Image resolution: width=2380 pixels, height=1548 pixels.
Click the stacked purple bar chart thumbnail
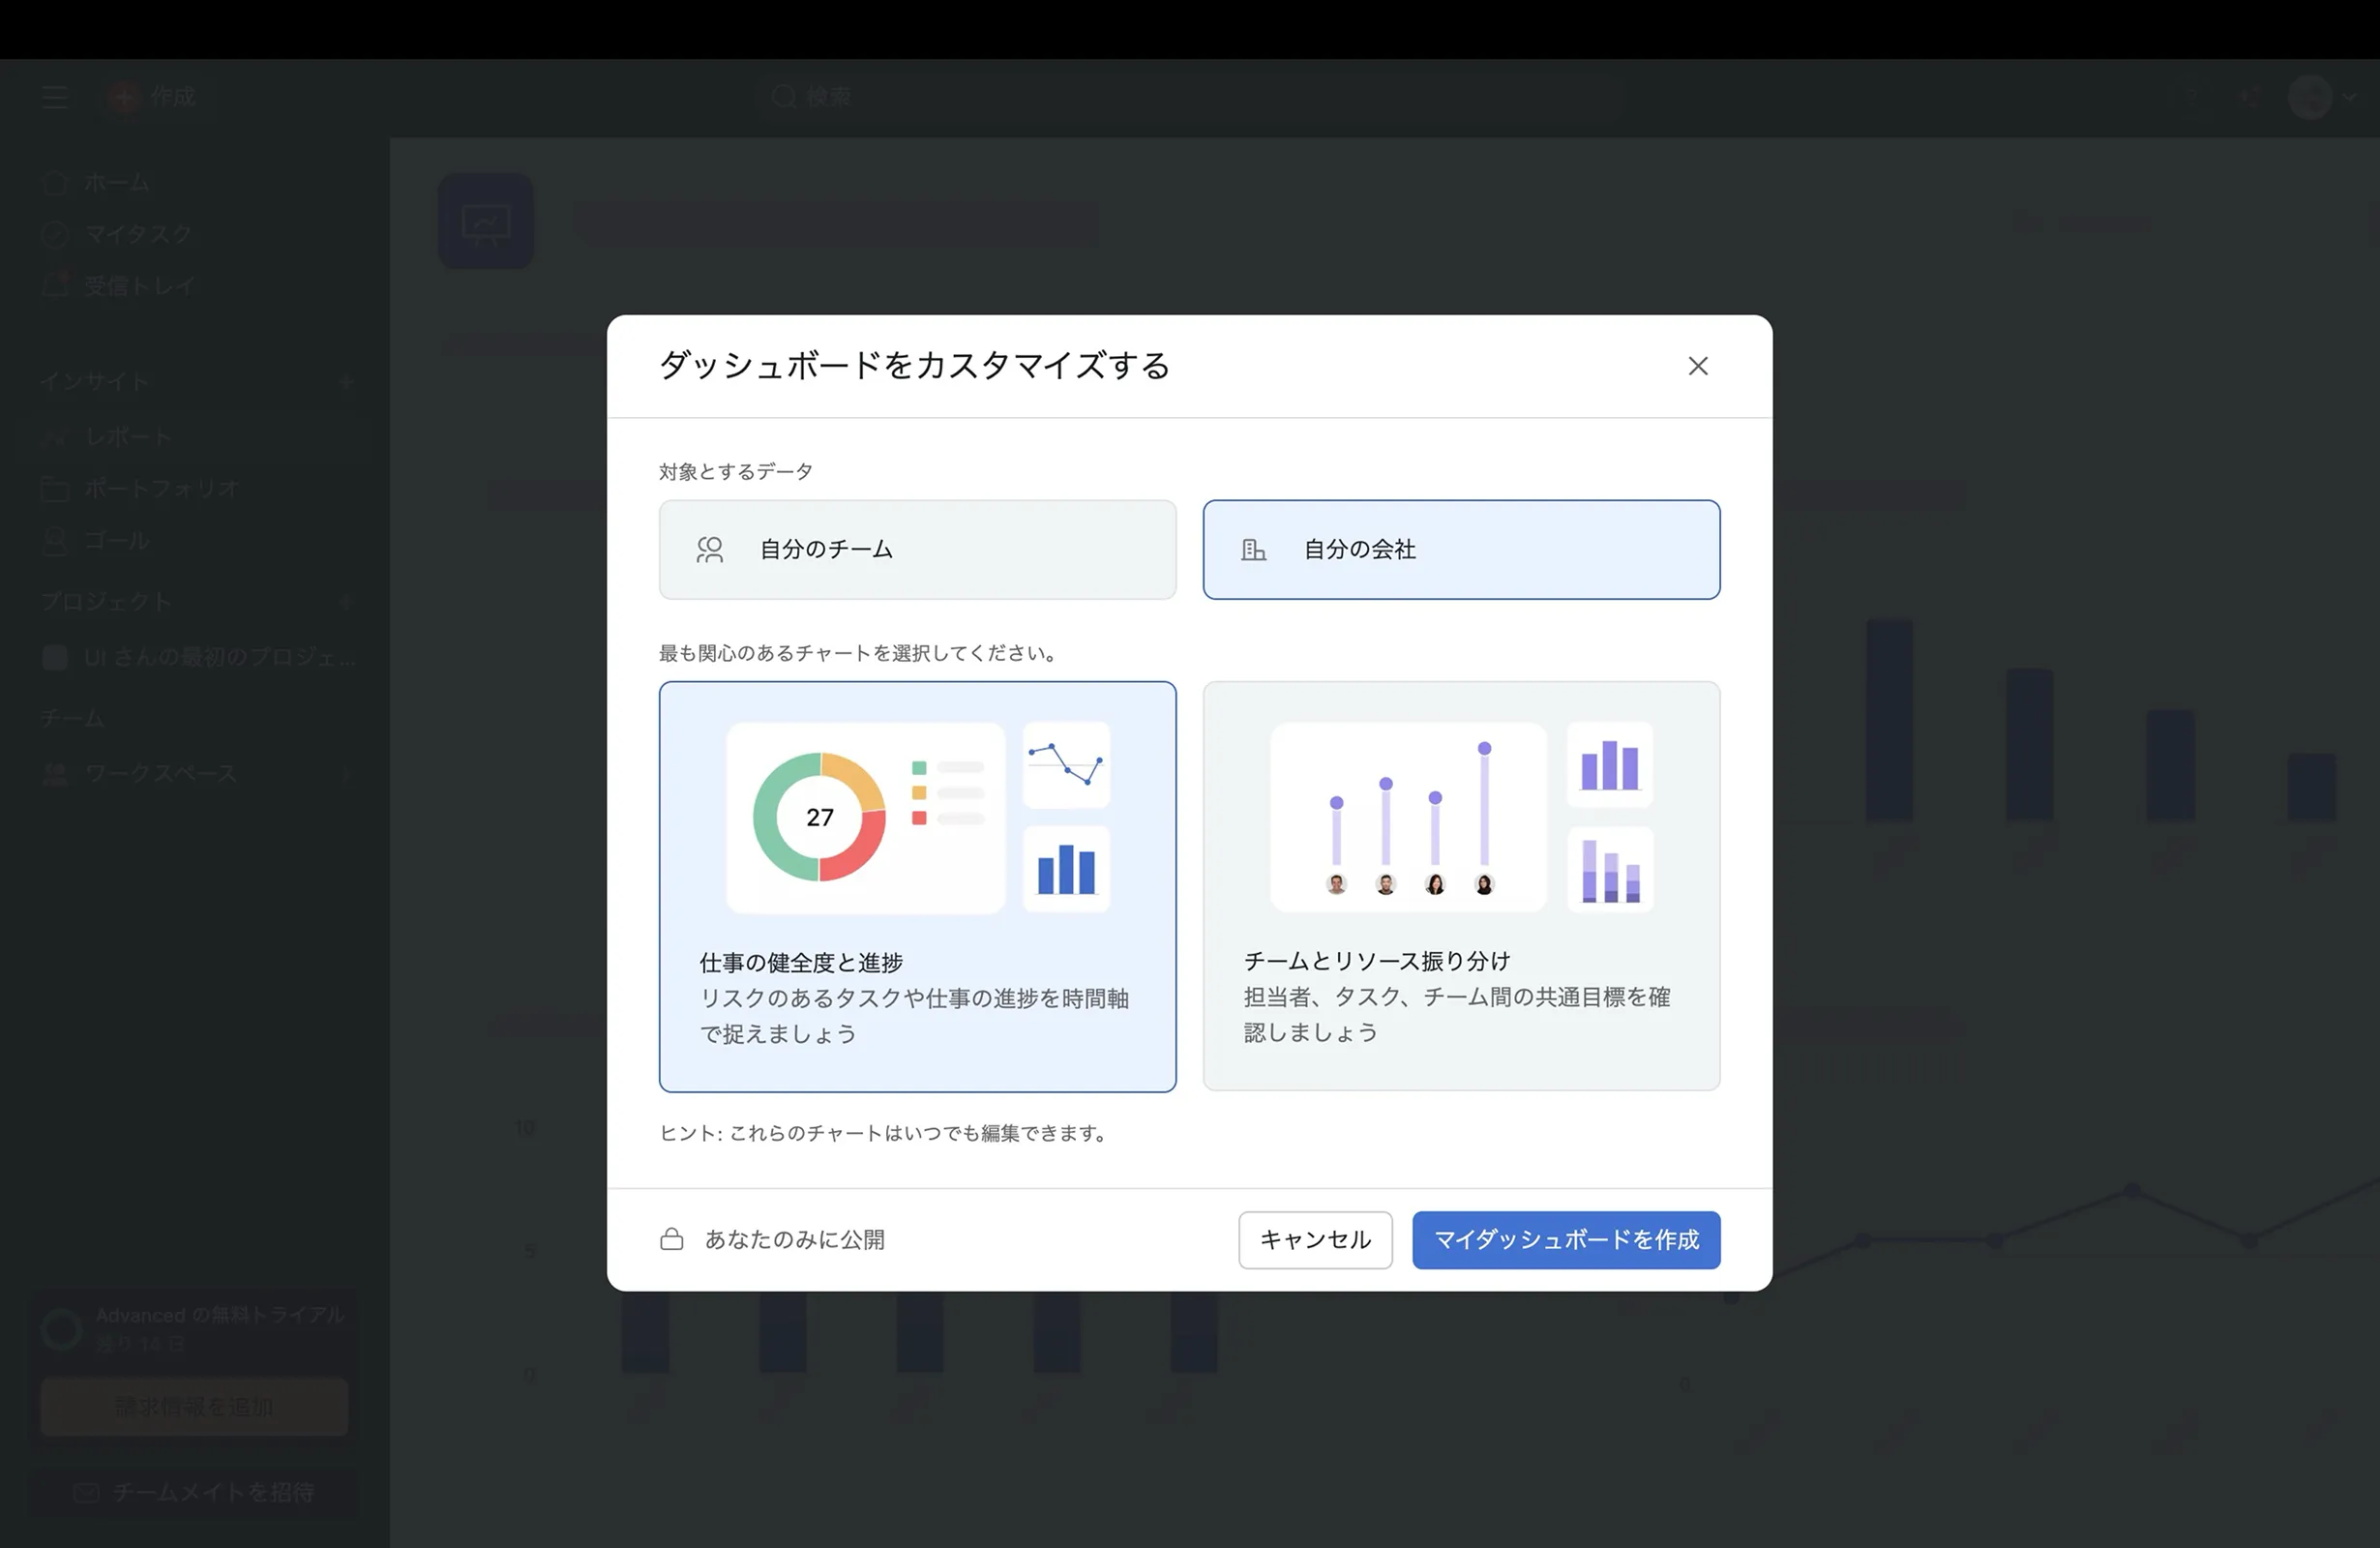point(1609,868)
